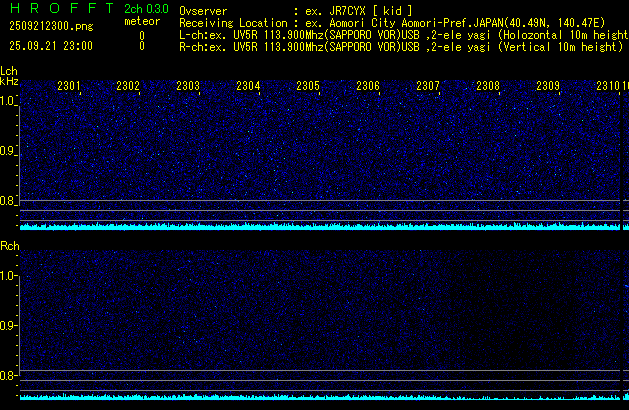Click the 2ch 0.30 version text
This screenshot has width=629, height=410.
(141, 9)
